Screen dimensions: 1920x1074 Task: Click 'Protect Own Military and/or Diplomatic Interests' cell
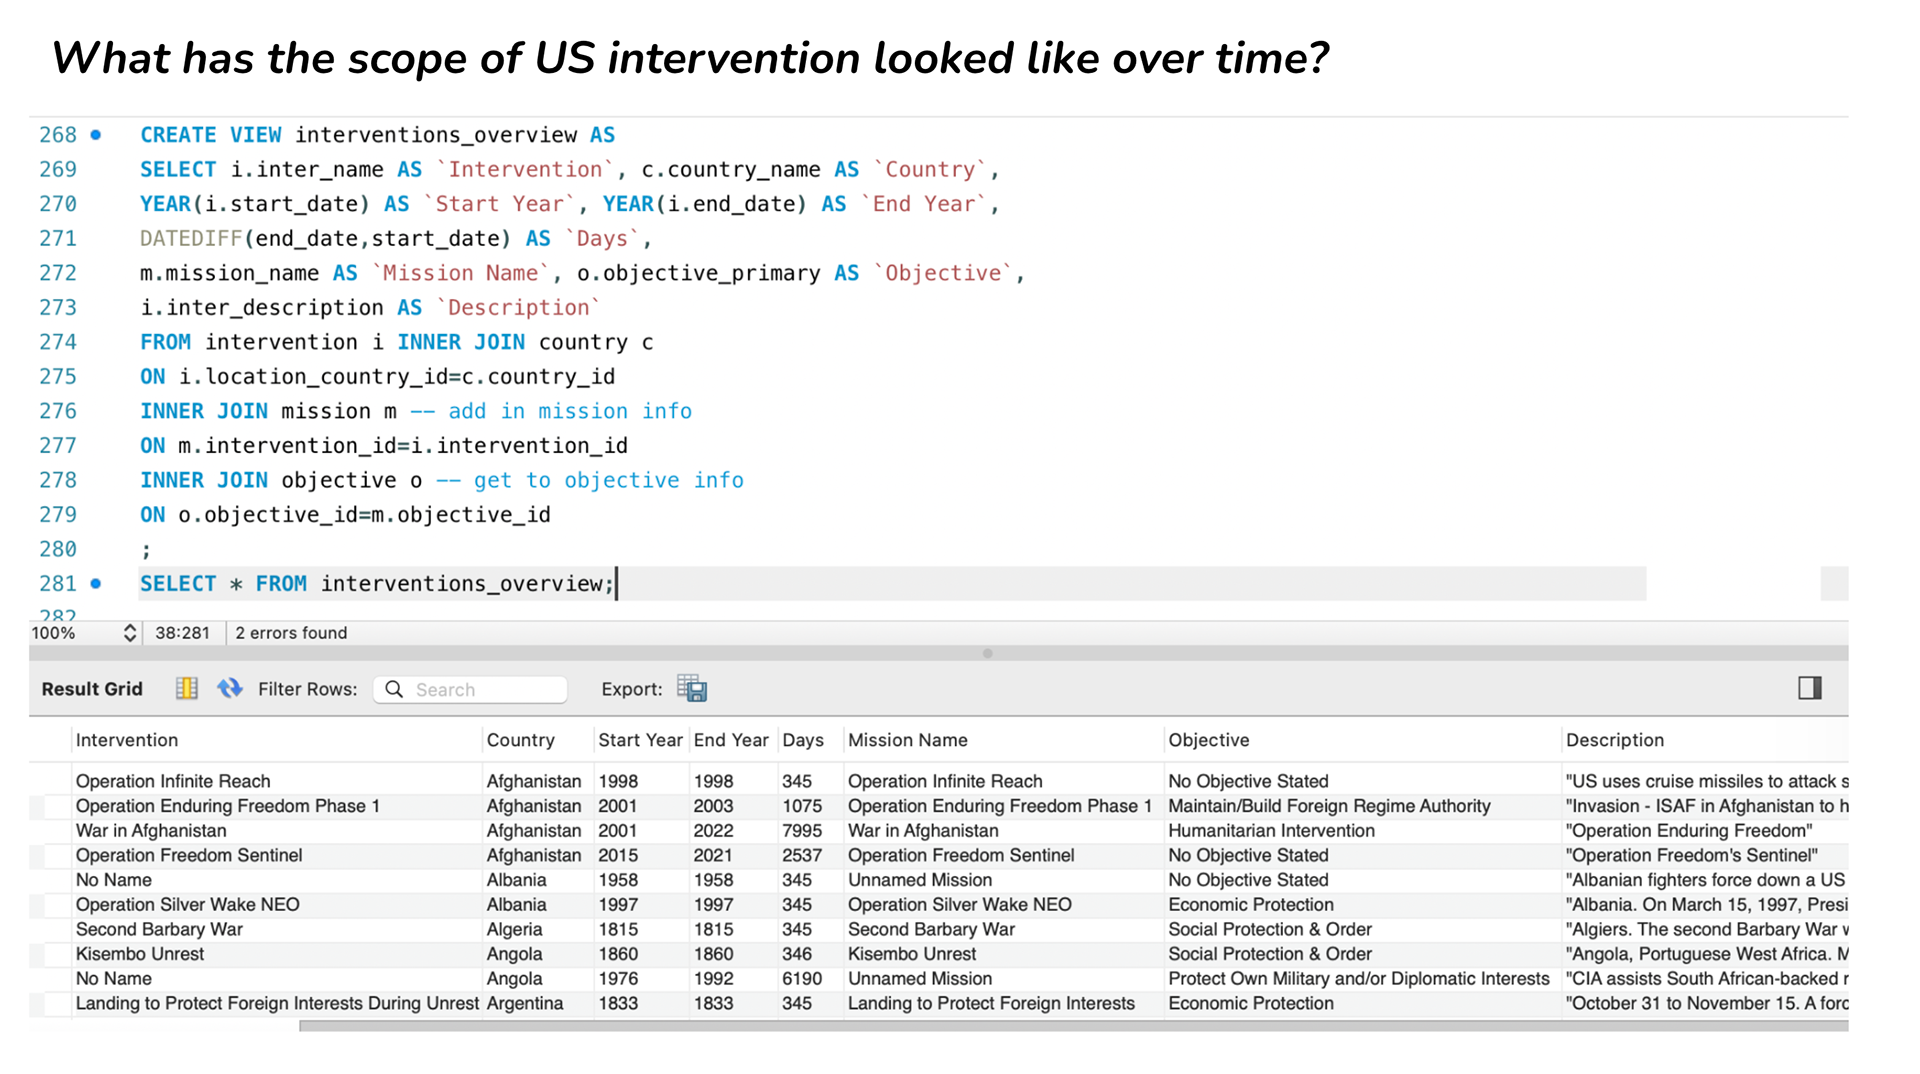[1359, 979]
